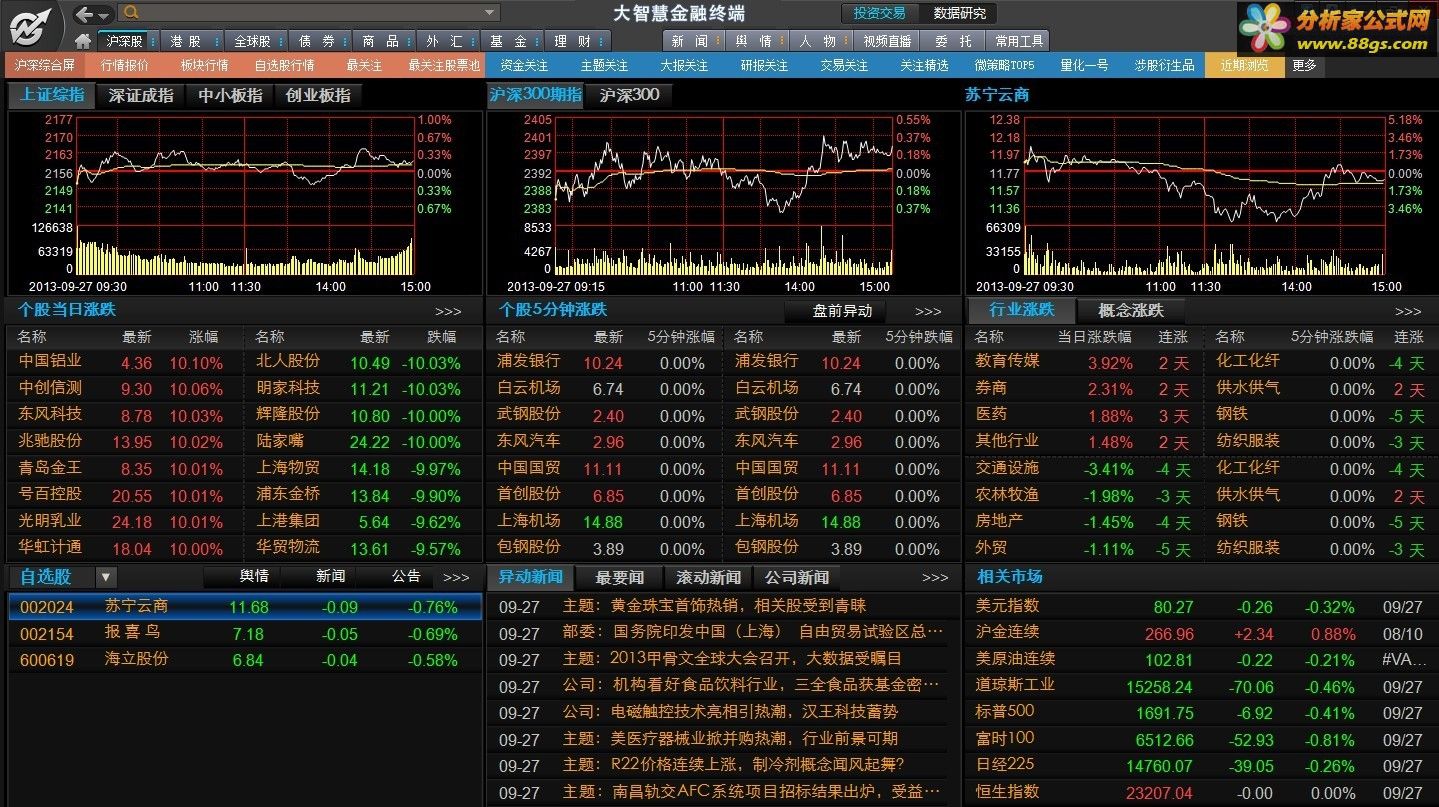
Task: Select the 行情报价 sub-tab
Action: (x=125, y=65)
